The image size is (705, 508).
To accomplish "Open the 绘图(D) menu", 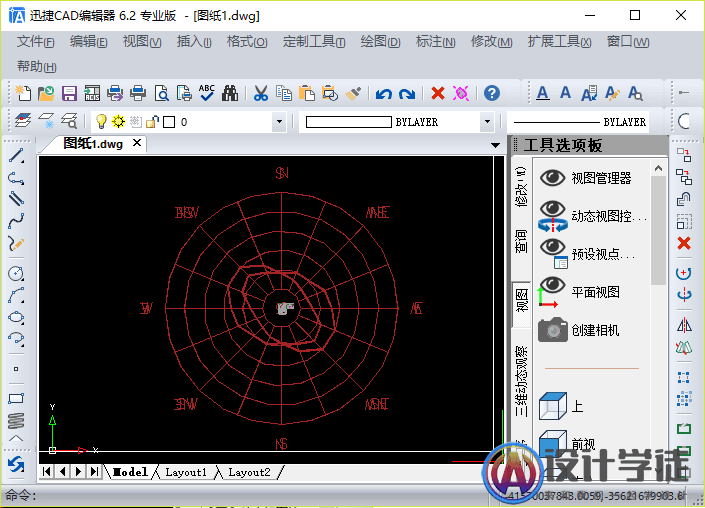I will click(x=380, y=42).
